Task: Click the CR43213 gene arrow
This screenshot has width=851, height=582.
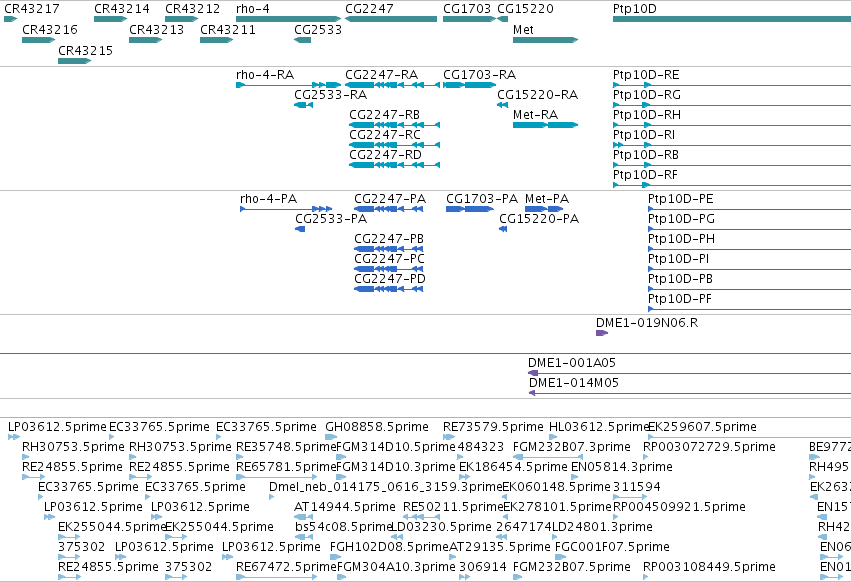Action: click(145, 40)
